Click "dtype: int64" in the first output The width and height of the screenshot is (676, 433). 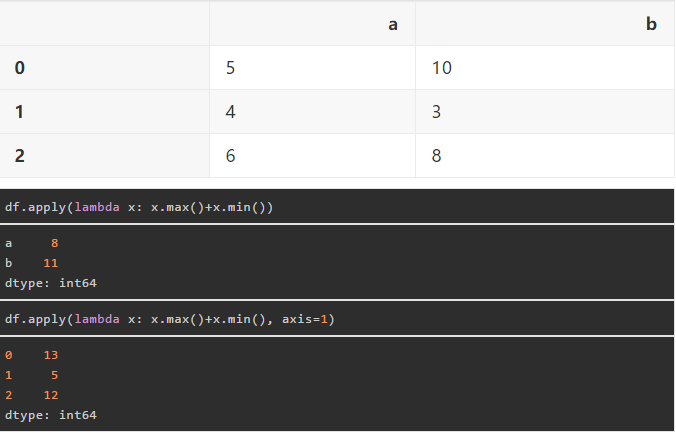(51, 282)
